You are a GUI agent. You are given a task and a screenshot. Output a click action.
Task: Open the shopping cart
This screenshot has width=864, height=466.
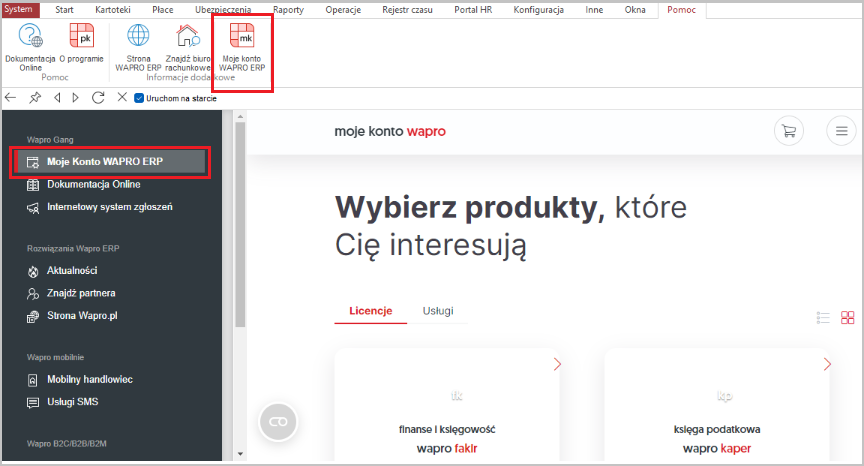(789, 131)
